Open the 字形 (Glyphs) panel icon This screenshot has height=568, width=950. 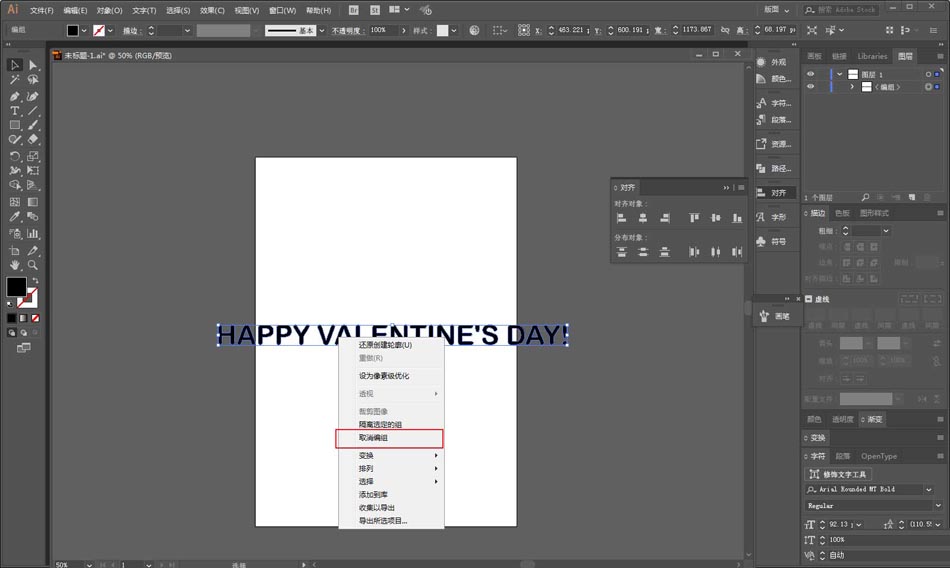coord(773,217)
